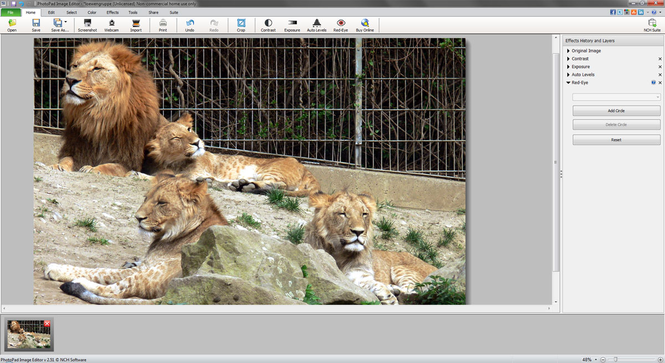
Task: Switch to the Select tab
Action: point(72,12)
